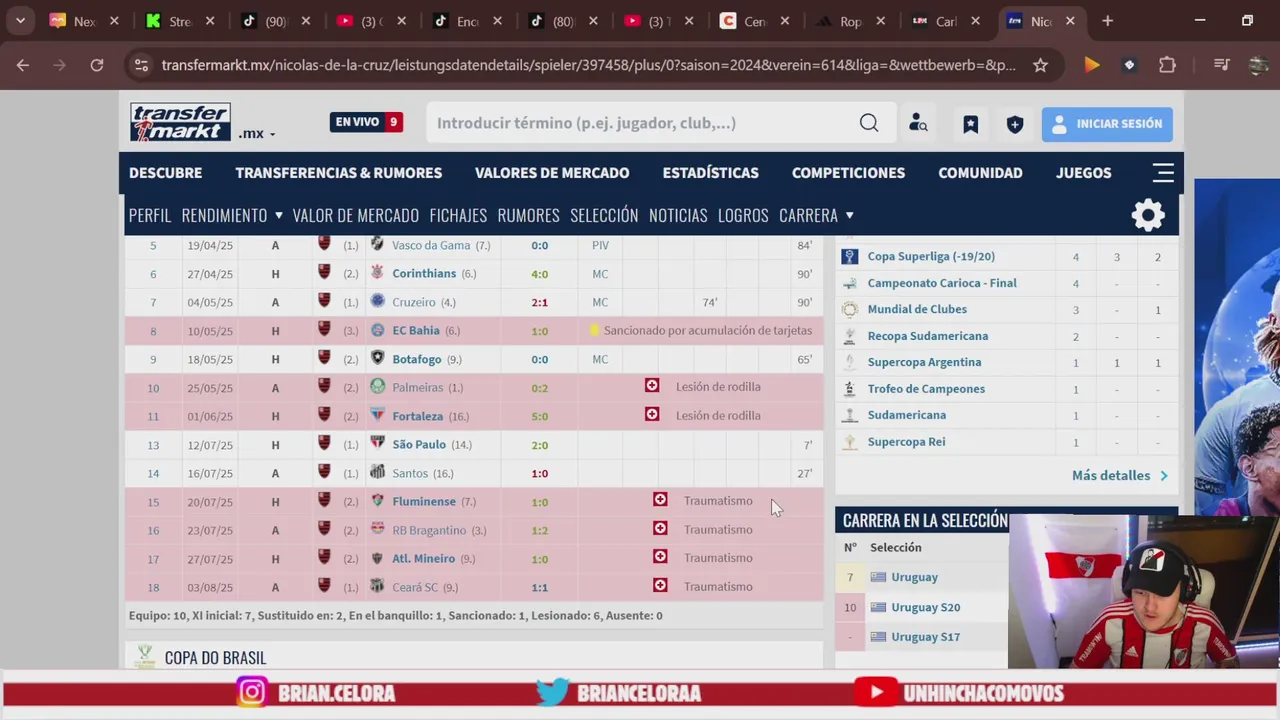Open the settings gear icon
1280x720 pixels.
[x=1148, y=215]
